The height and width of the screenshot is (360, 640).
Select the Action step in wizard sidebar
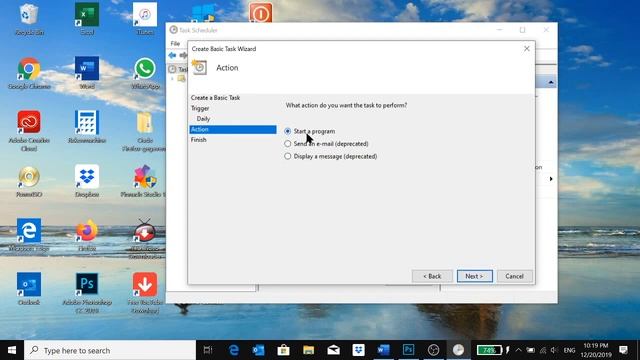pyautogui.click(x=233, y=129)
